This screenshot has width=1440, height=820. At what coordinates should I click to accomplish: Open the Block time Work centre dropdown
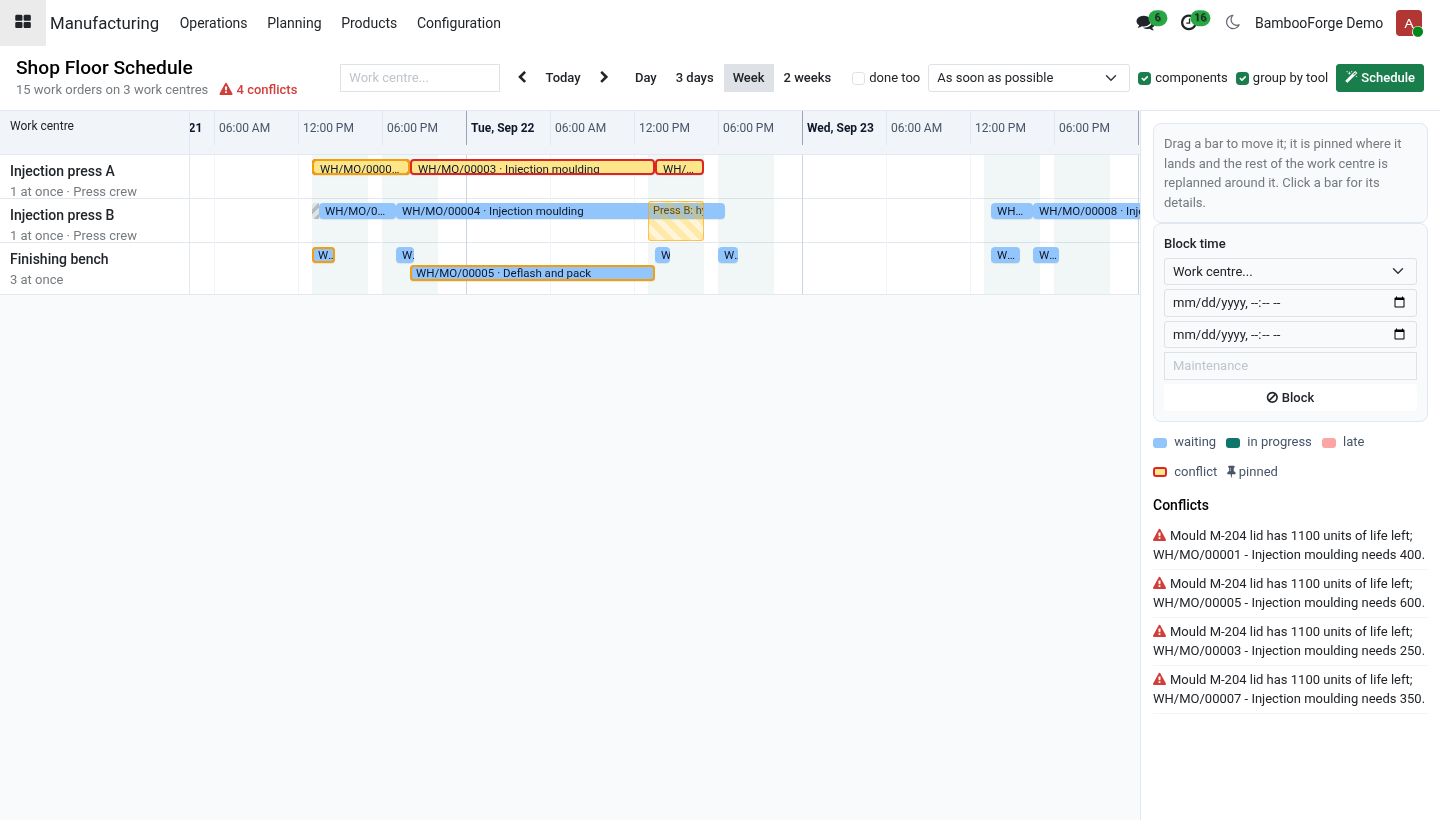pyautogui.click(x=1290, y=271)
